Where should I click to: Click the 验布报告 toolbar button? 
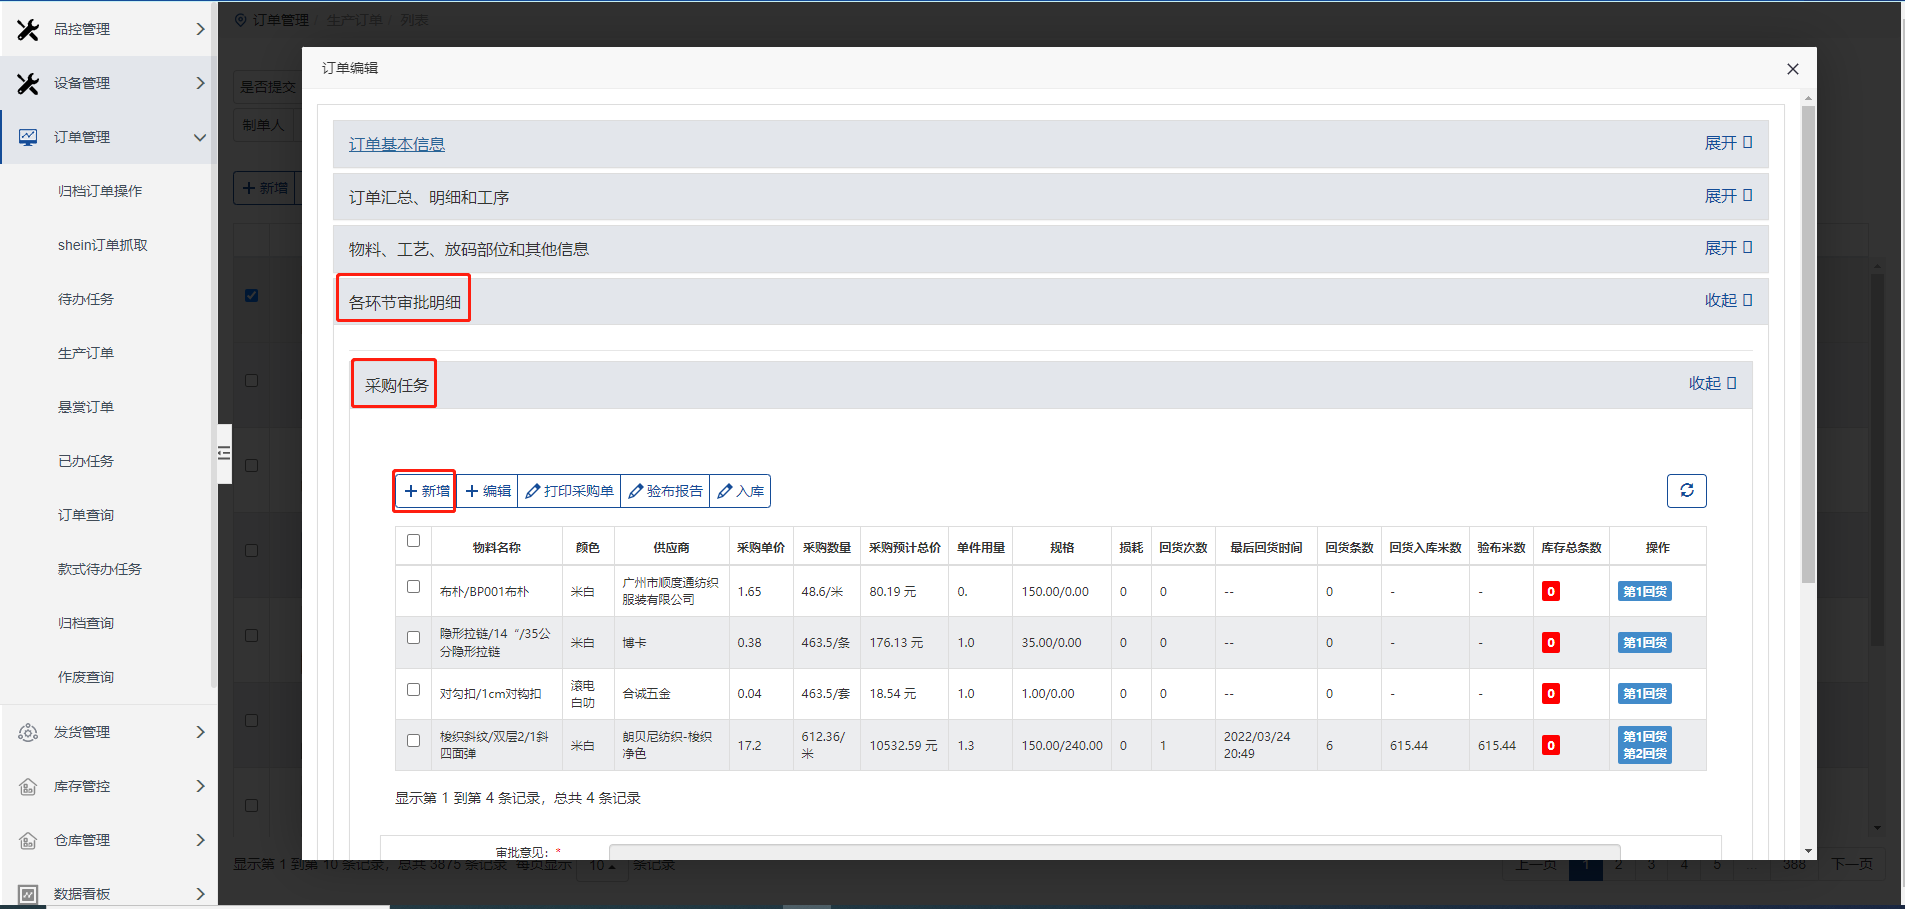coord(665,491)
